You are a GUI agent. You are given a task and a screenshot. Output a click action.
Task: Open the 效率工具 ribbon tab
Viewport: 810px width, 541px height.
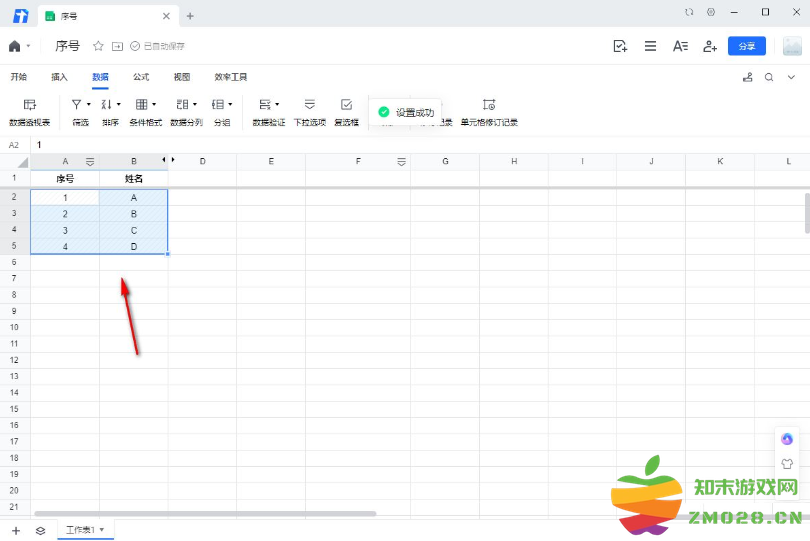tap(230, 77)
